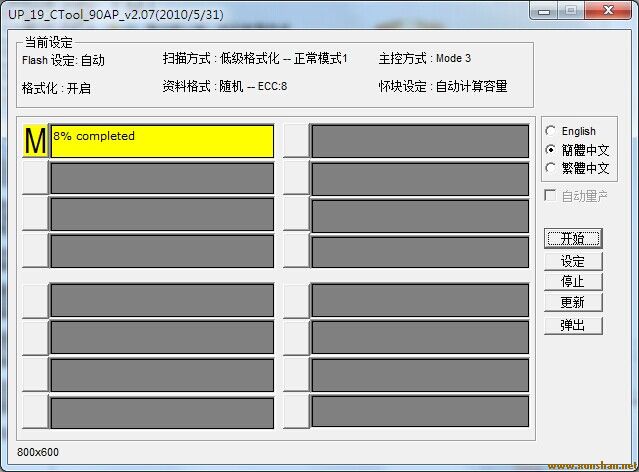Image resolution: width=639 pixels, height=472 pixels.
Task: Click the 800x600 status bar label
Action: click(38, 452)
